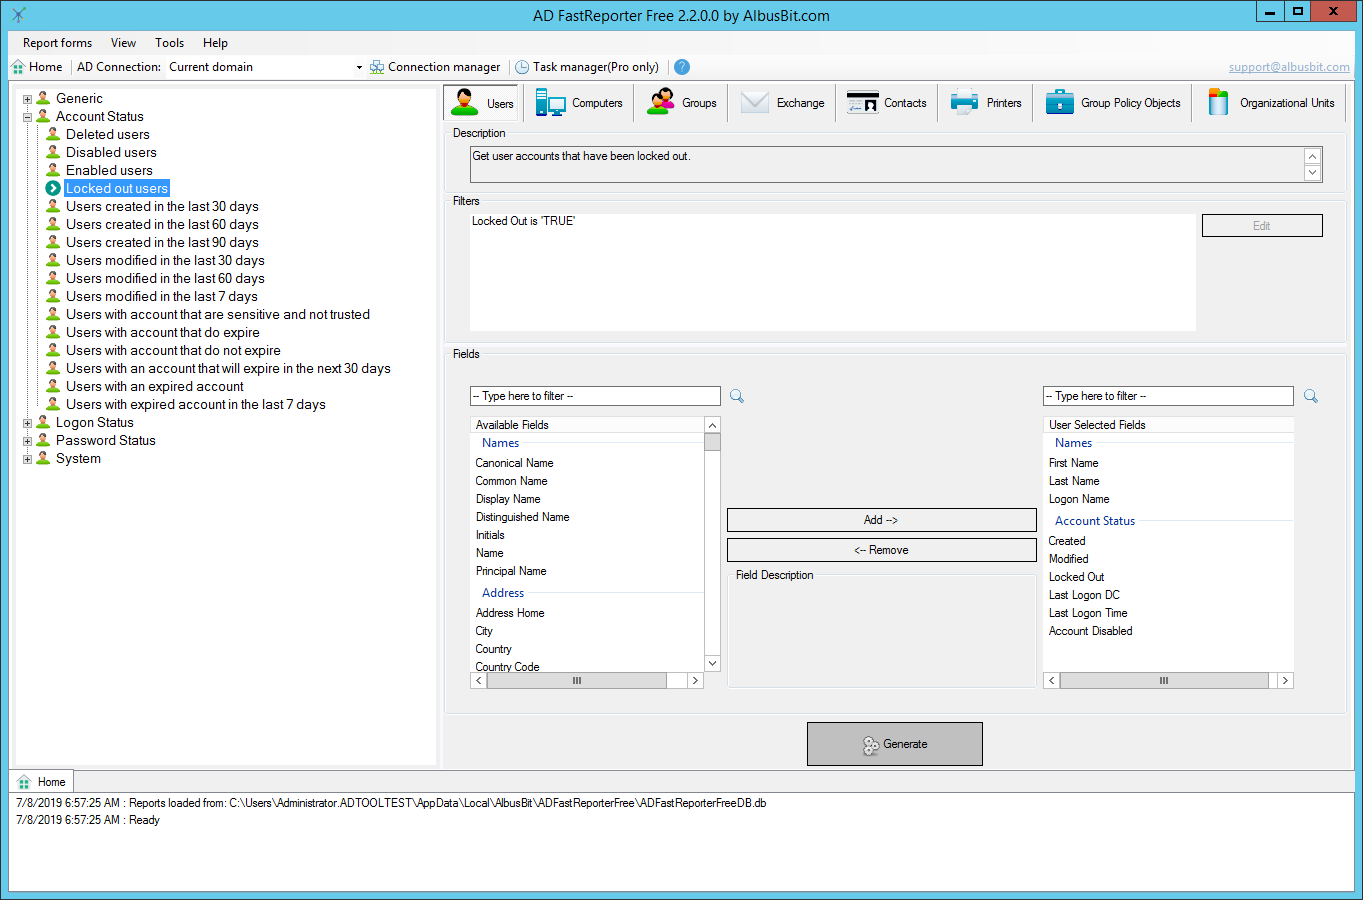Screen dimensions: 1363x900
Task: Select Deleted users report
Action: point(108,135)
